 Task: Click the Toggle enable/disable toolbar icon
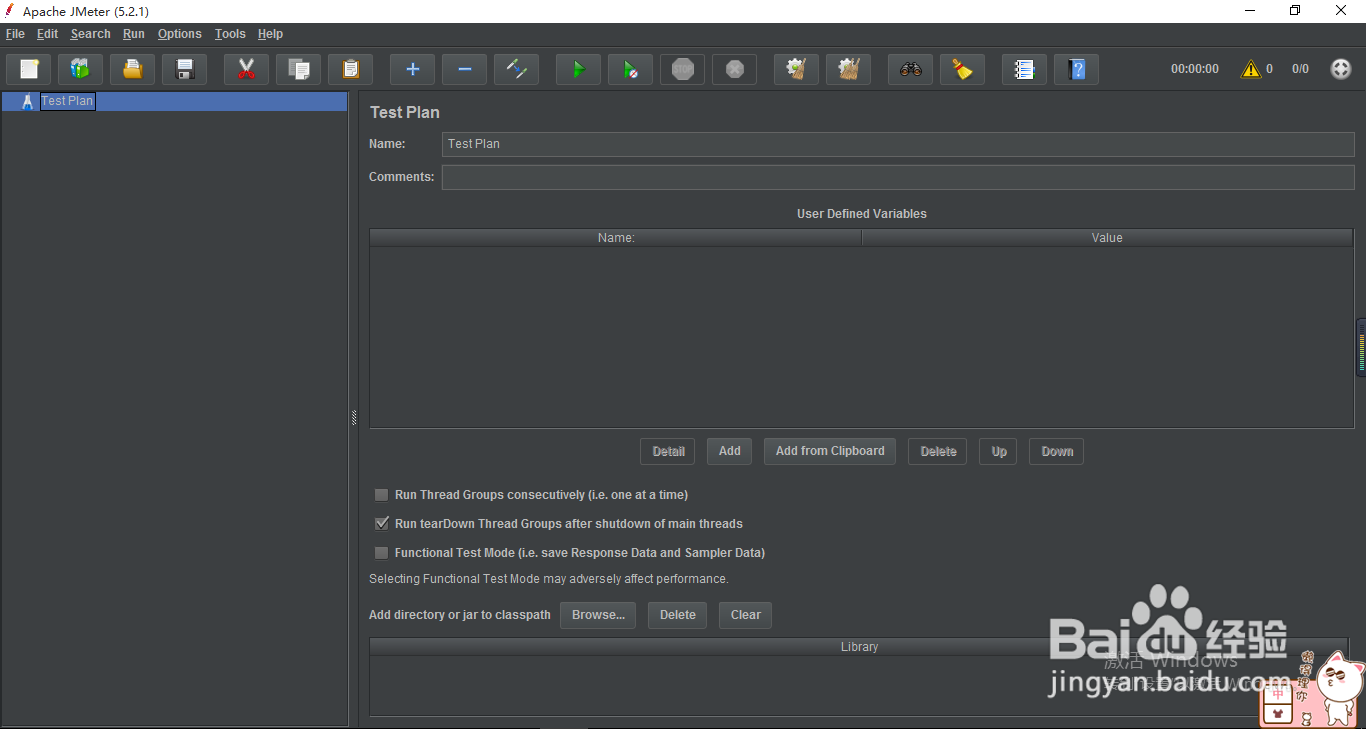(517, 69)
